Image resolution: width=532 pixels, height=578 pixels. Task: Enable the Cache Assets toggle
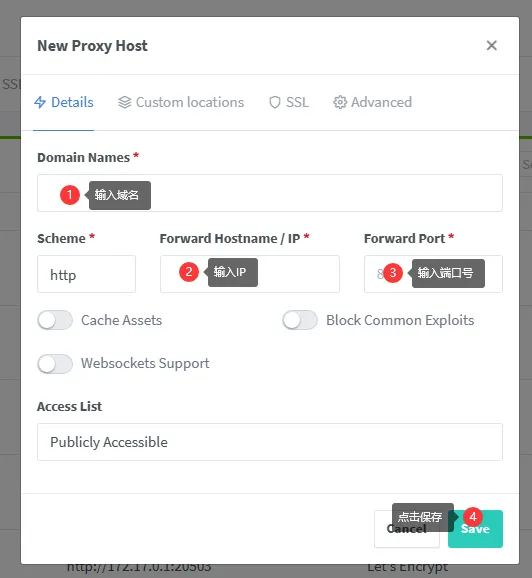55,320
